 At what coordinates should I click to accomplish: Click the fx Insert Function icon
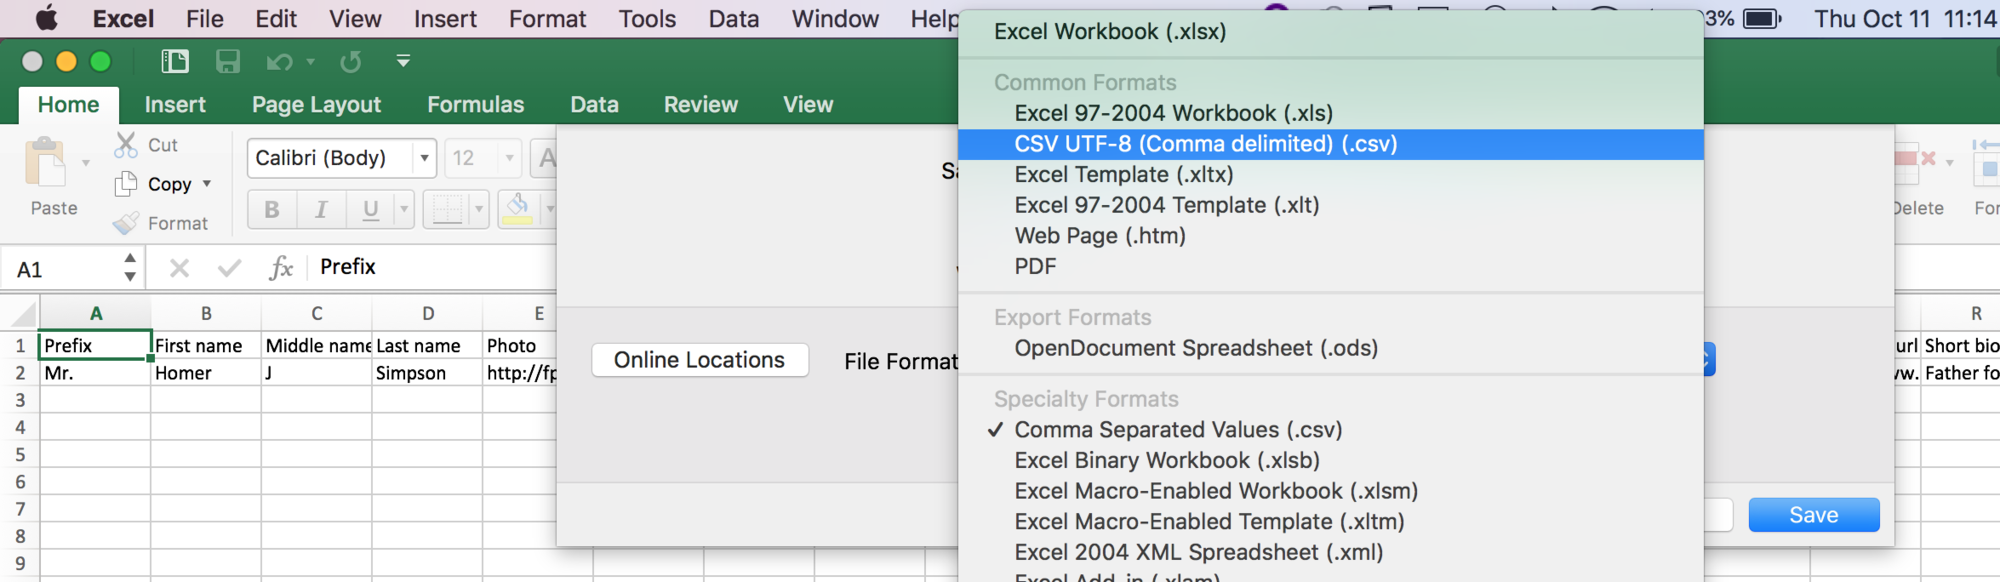[281, 267]
